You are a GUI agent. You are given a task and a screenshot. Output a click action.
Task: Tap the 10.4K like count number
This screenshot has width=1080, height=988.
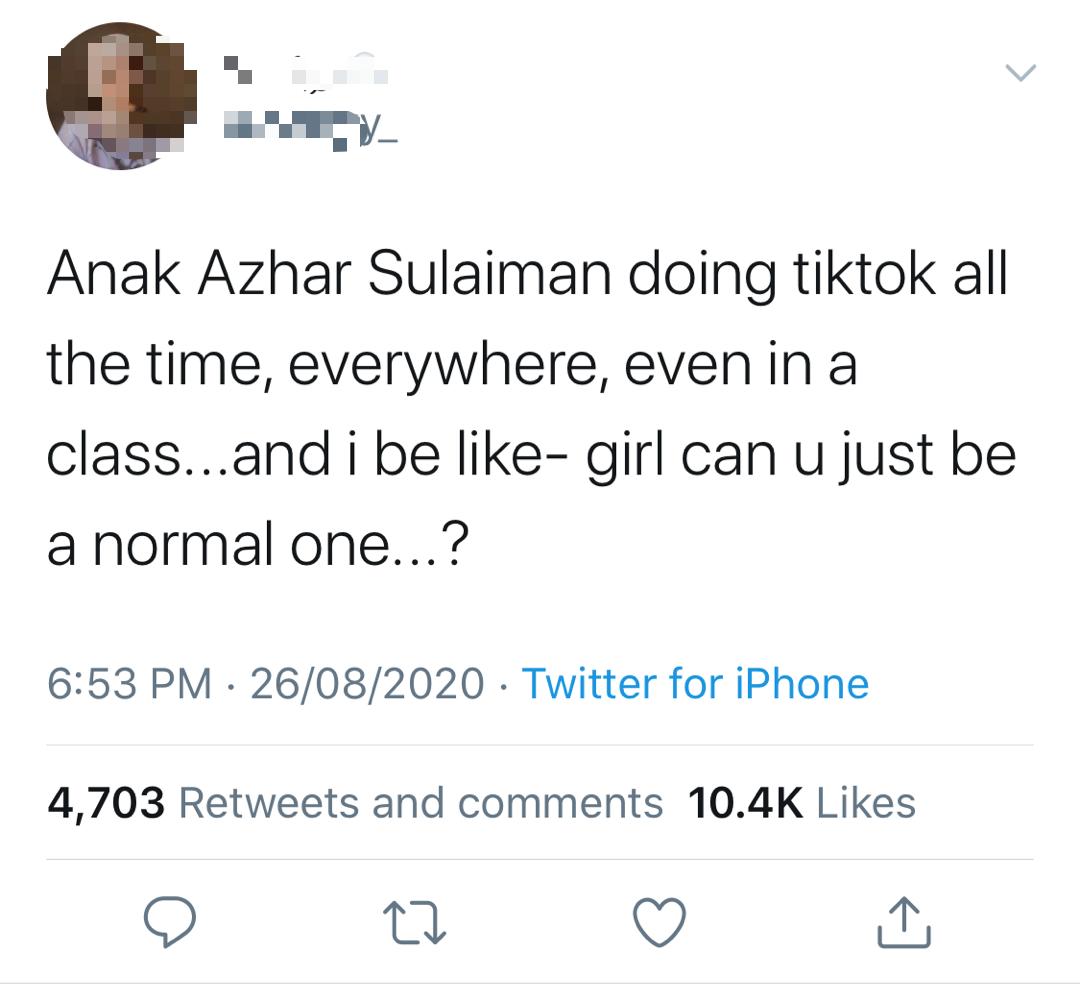point(746,803)
